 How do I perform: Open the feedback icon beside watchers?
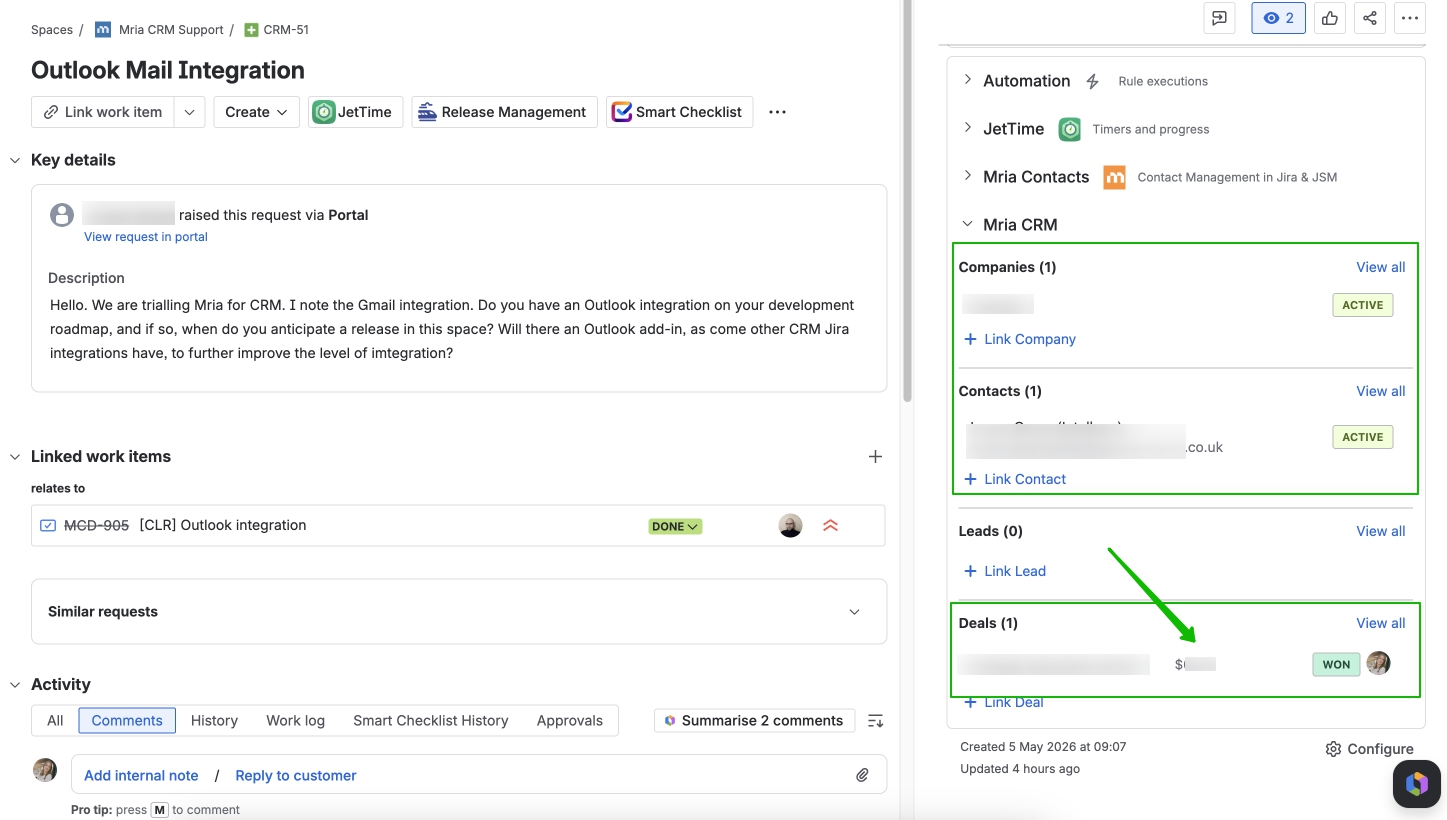tap(1219, 18)
